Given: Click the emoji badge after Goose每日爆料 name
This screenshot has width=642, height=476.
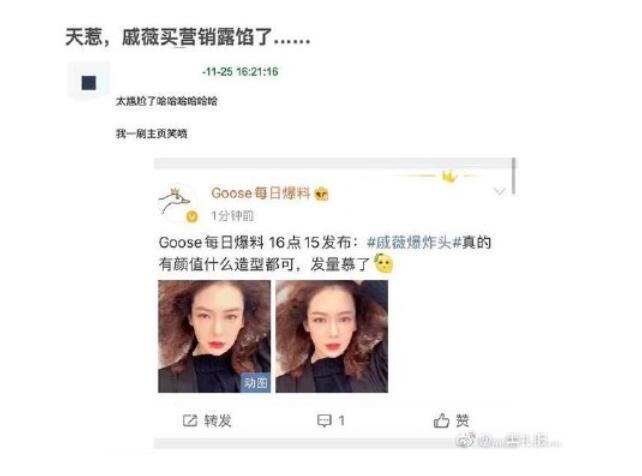Looking at the screenshot, I should [x=322, y=193].
